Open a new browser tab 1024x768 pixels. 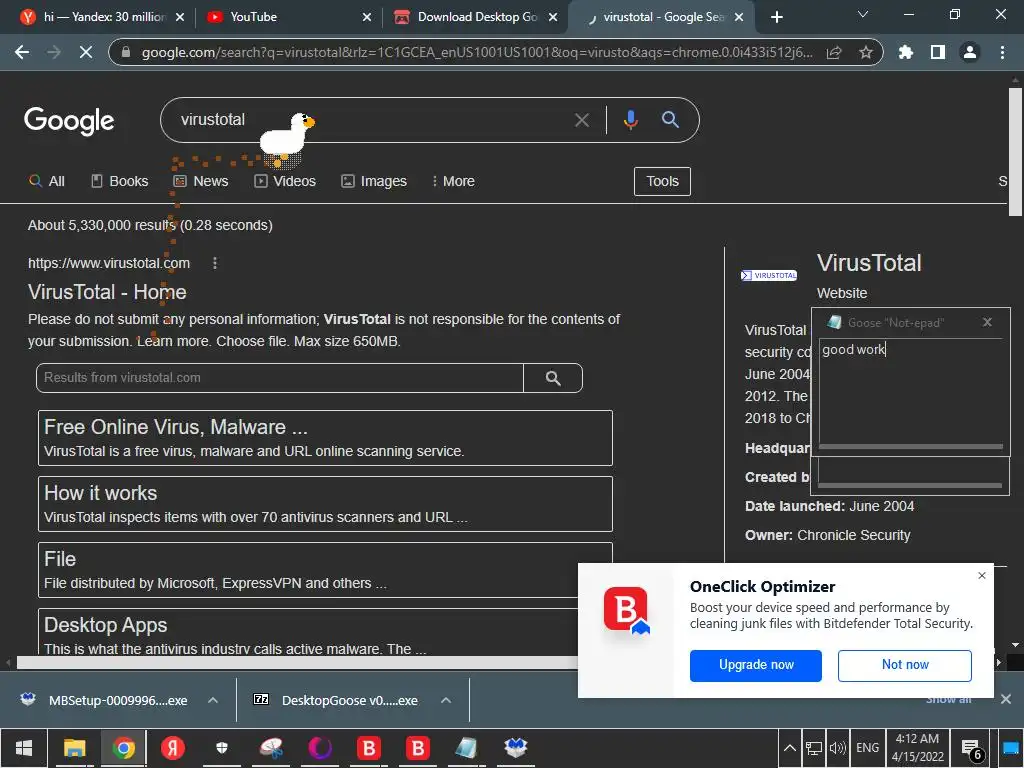tap(776, 17)
